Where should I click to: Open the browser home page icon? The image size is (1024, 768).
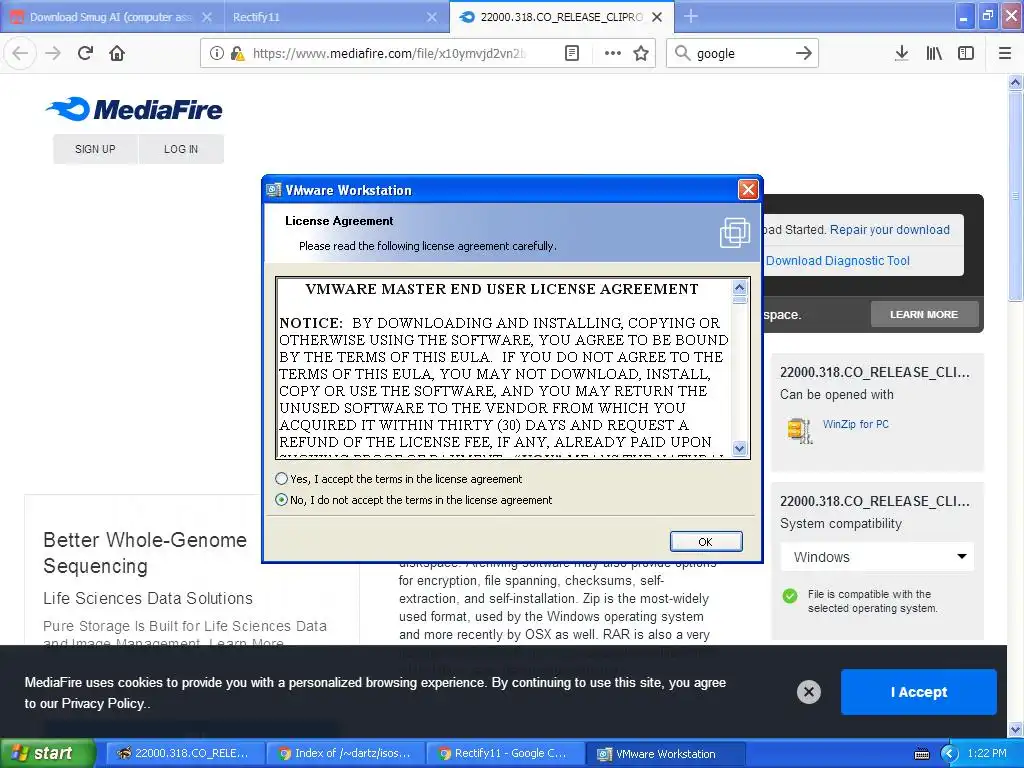(x=117, y=53)
